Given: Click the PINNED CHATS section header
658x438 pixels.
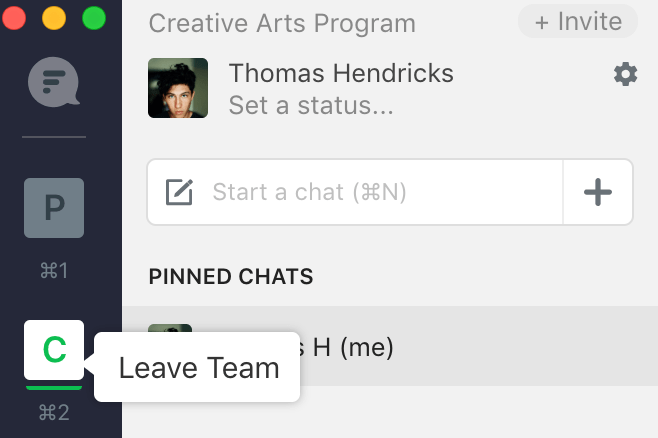Looking at the screenshot, I should [x=231, y=276].
